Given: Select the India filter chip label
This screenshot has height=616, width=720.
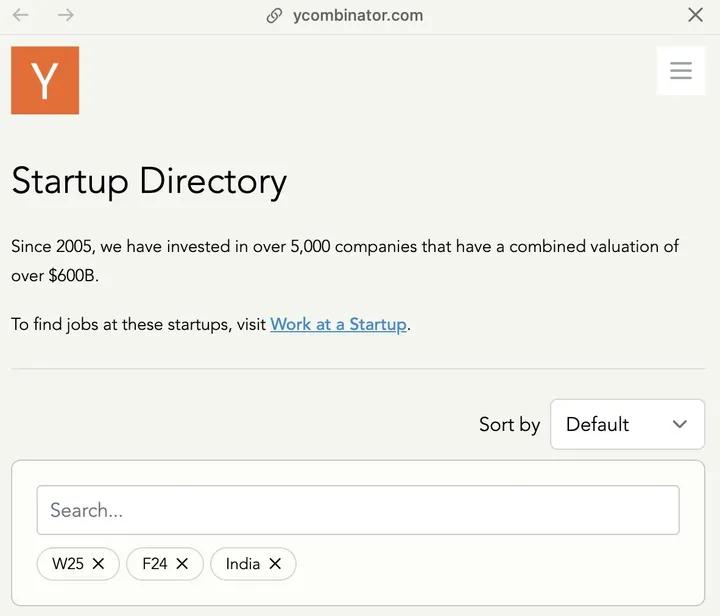Looking at the screenshot, I should click(x=242, y=564).
